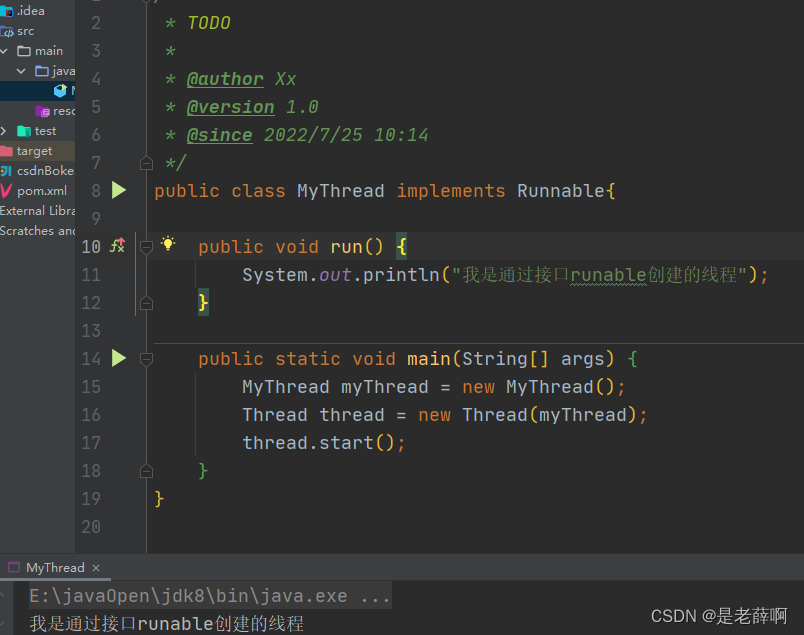The image size is (804, 635).
Task: Select the csdnBoke module file
Action: (37, 171)
